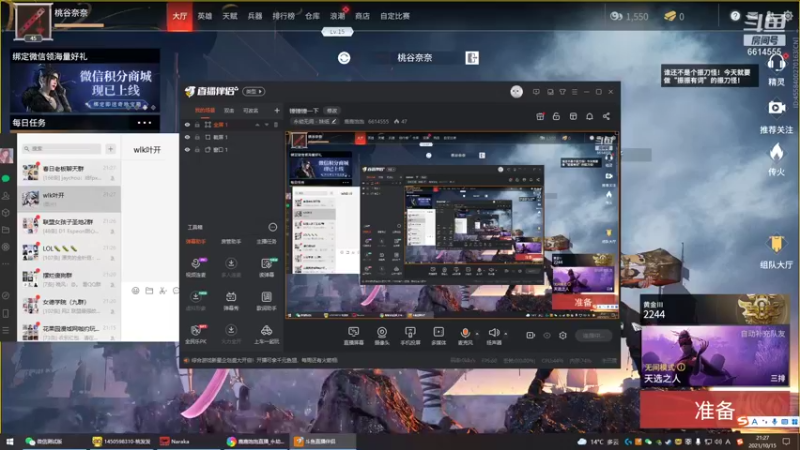Open notifications bell in streaming app

[589, 116]
